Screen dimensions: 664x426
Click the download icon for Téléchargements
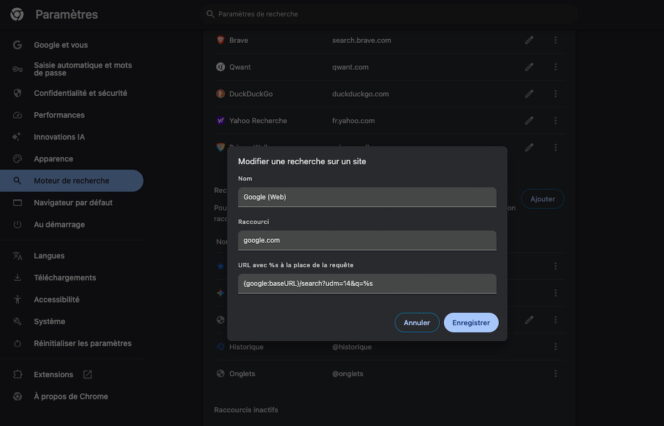pos(17,278)
